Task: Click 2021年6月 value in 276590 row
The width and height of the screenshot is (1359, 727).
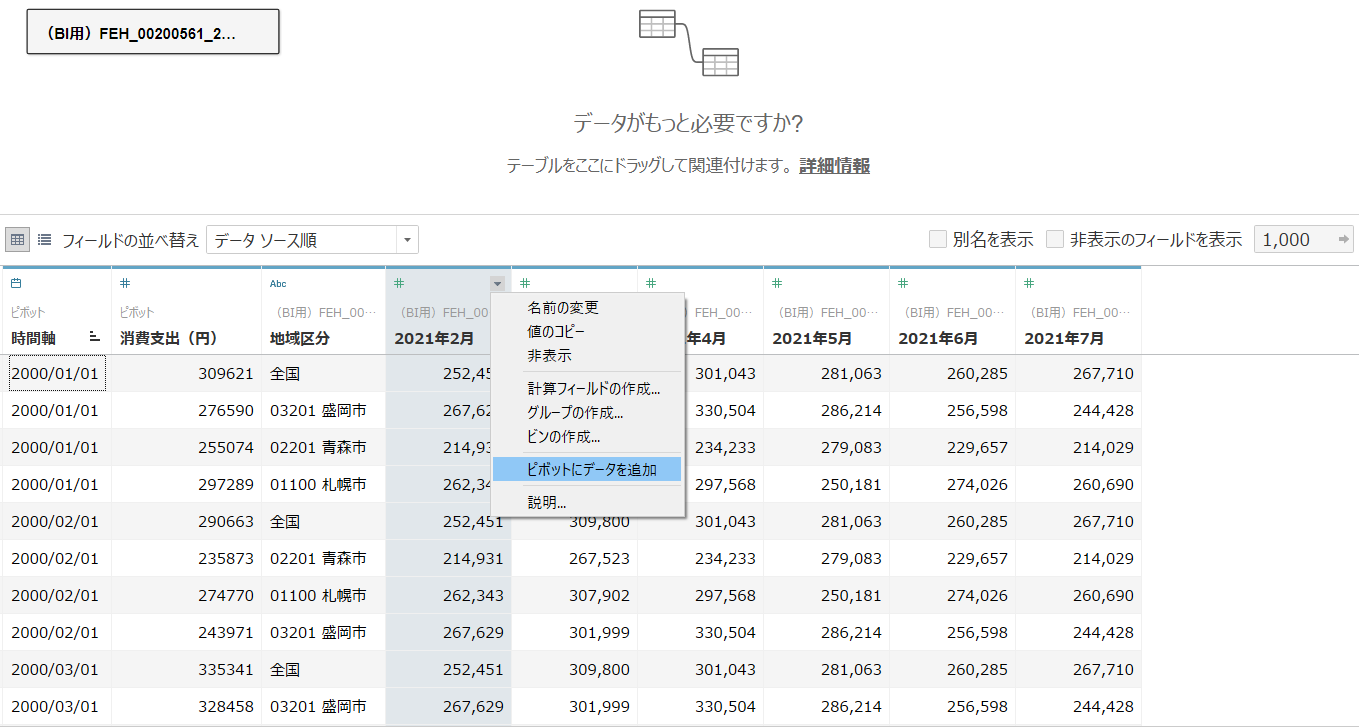Action: coord(977,411)
